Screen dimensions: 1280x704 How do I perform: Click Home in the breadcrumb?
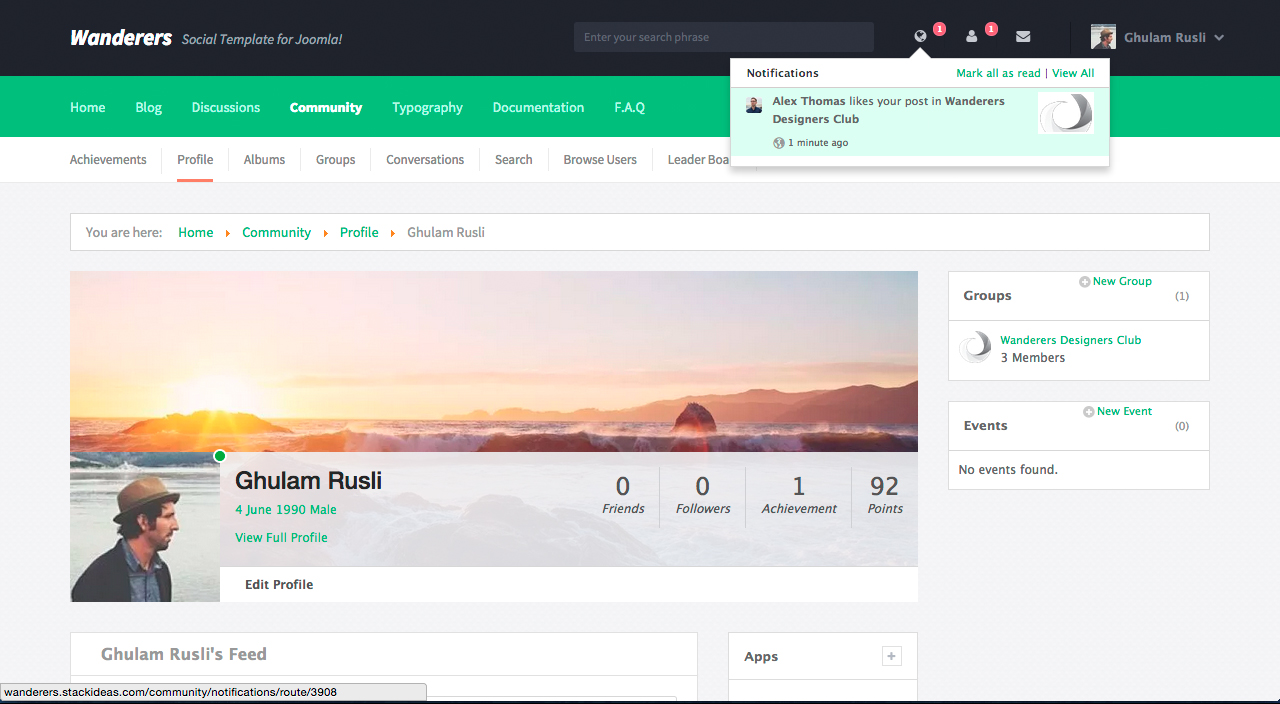[x=196, y=232]
